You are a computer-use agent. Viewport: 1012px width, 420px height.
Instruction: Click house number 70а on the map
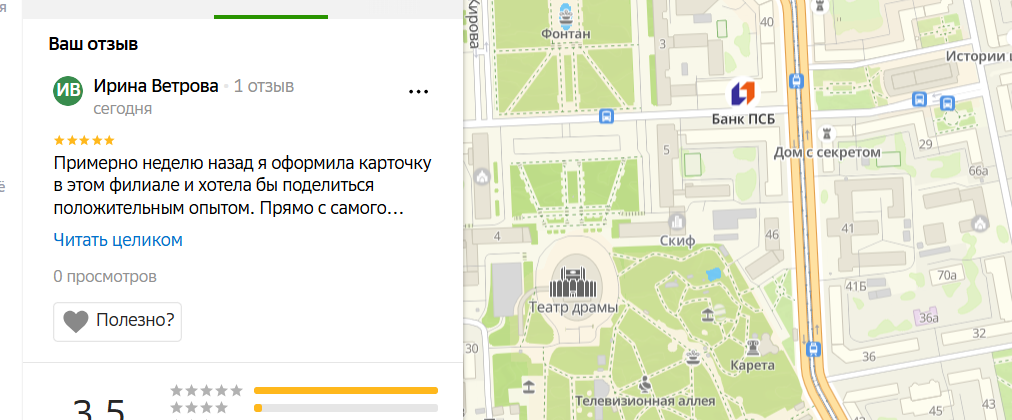click(947, 275)
